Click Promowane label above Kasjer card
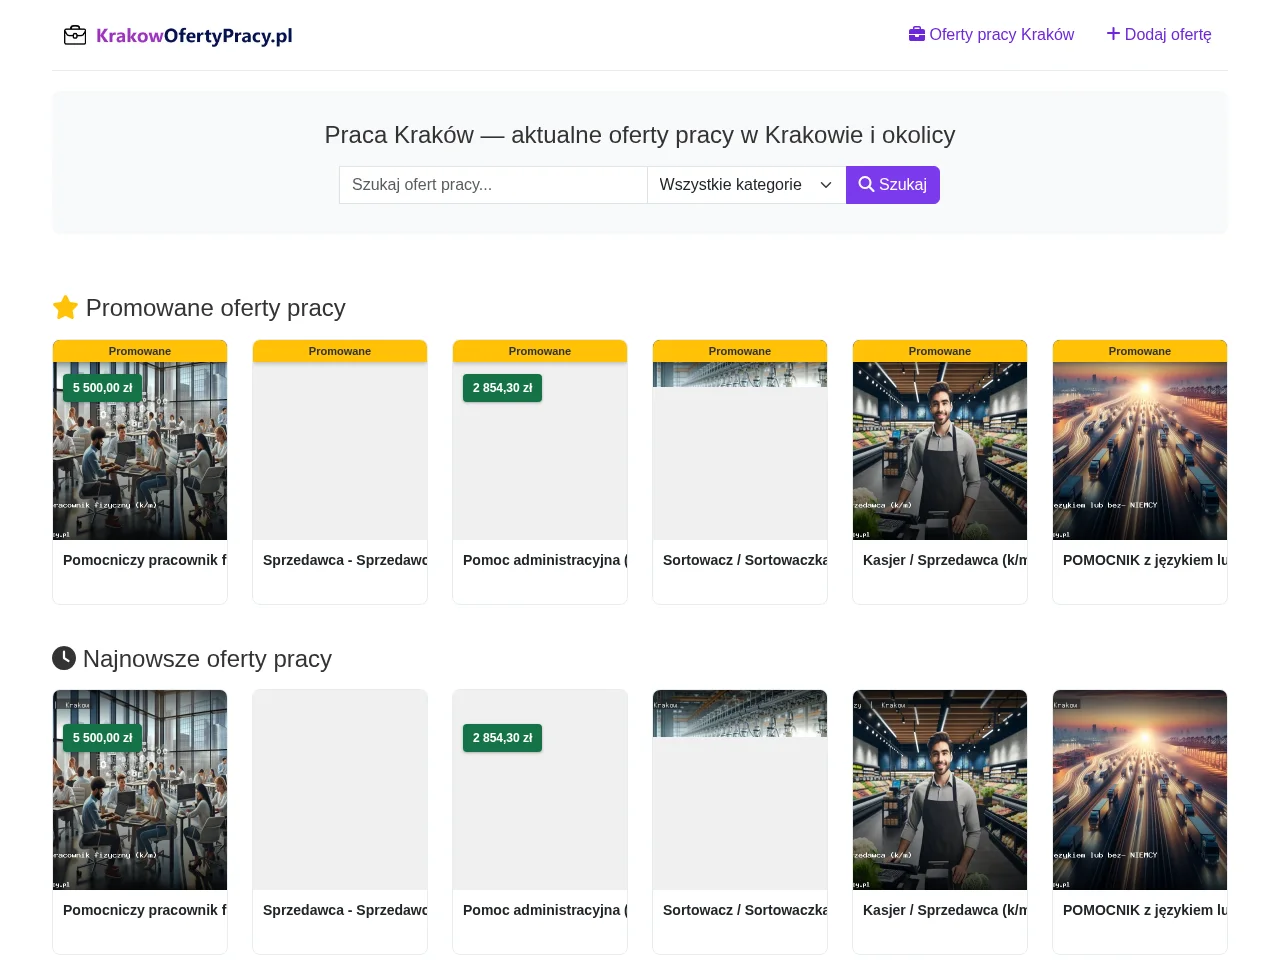The image size is (1280, 960). tap(940, 351)
